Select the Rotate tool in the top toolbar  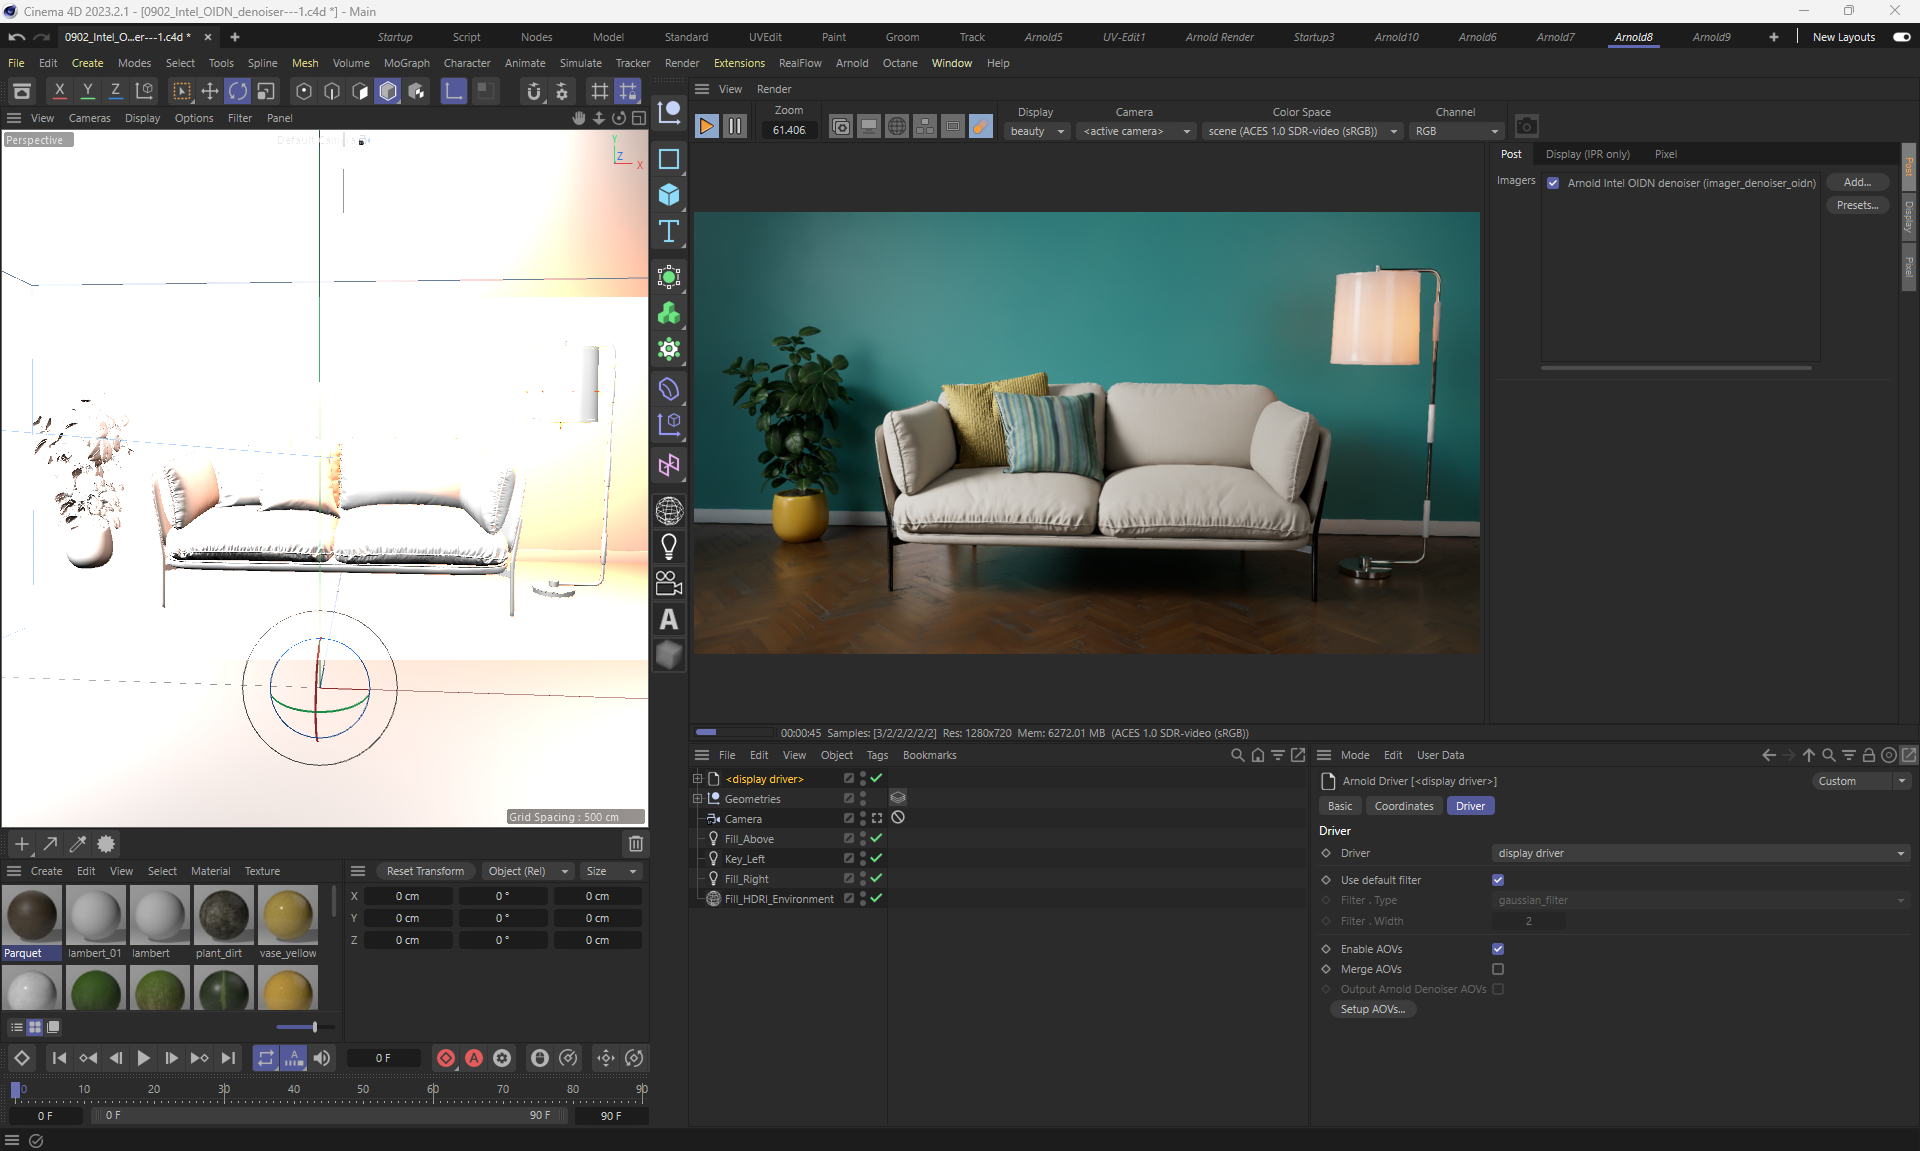click(238, 91)
